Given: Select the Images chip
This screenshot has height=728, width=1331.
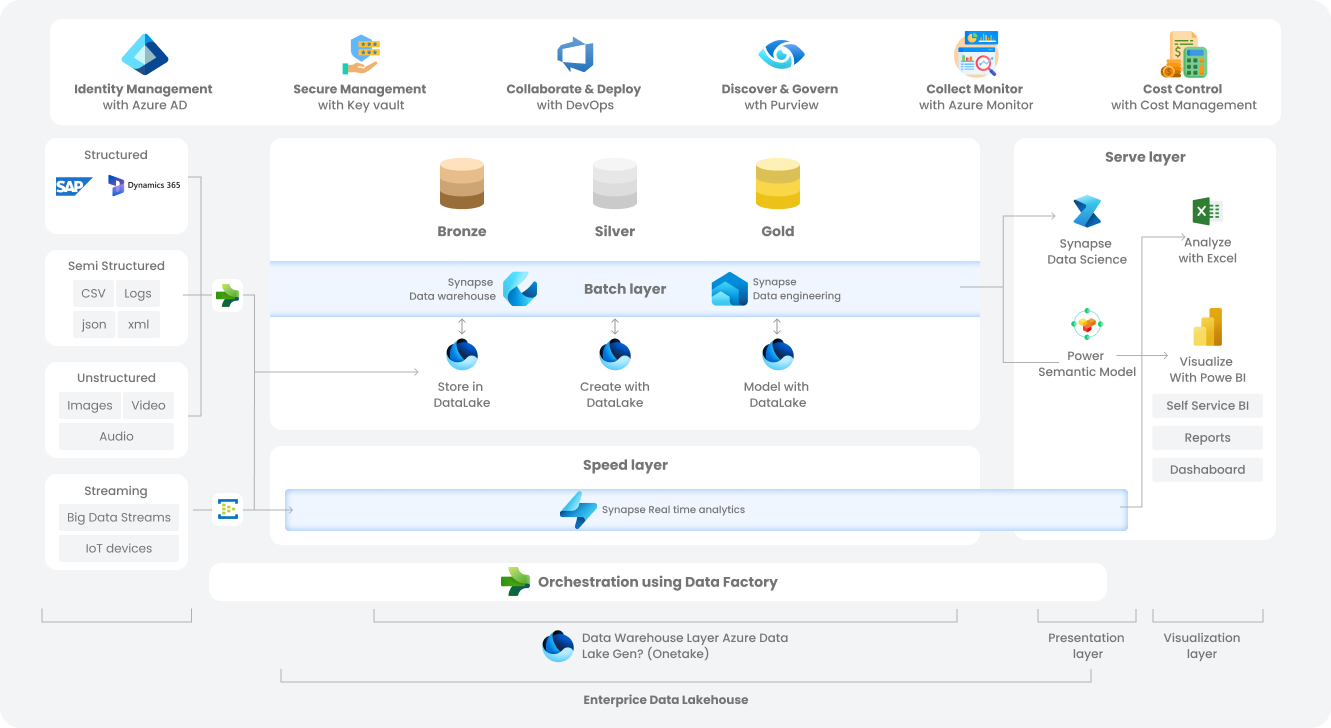Looking at the screenshot, I should click(x=90, y=405).
